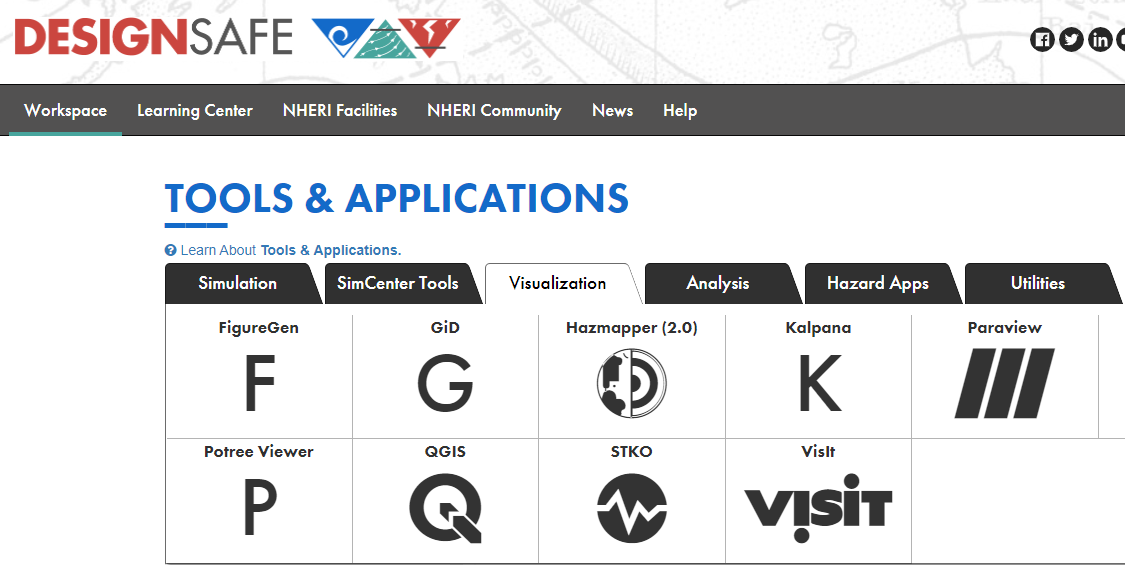
Task: Select the Kalpana K icon
Action: tap(819, 383)
